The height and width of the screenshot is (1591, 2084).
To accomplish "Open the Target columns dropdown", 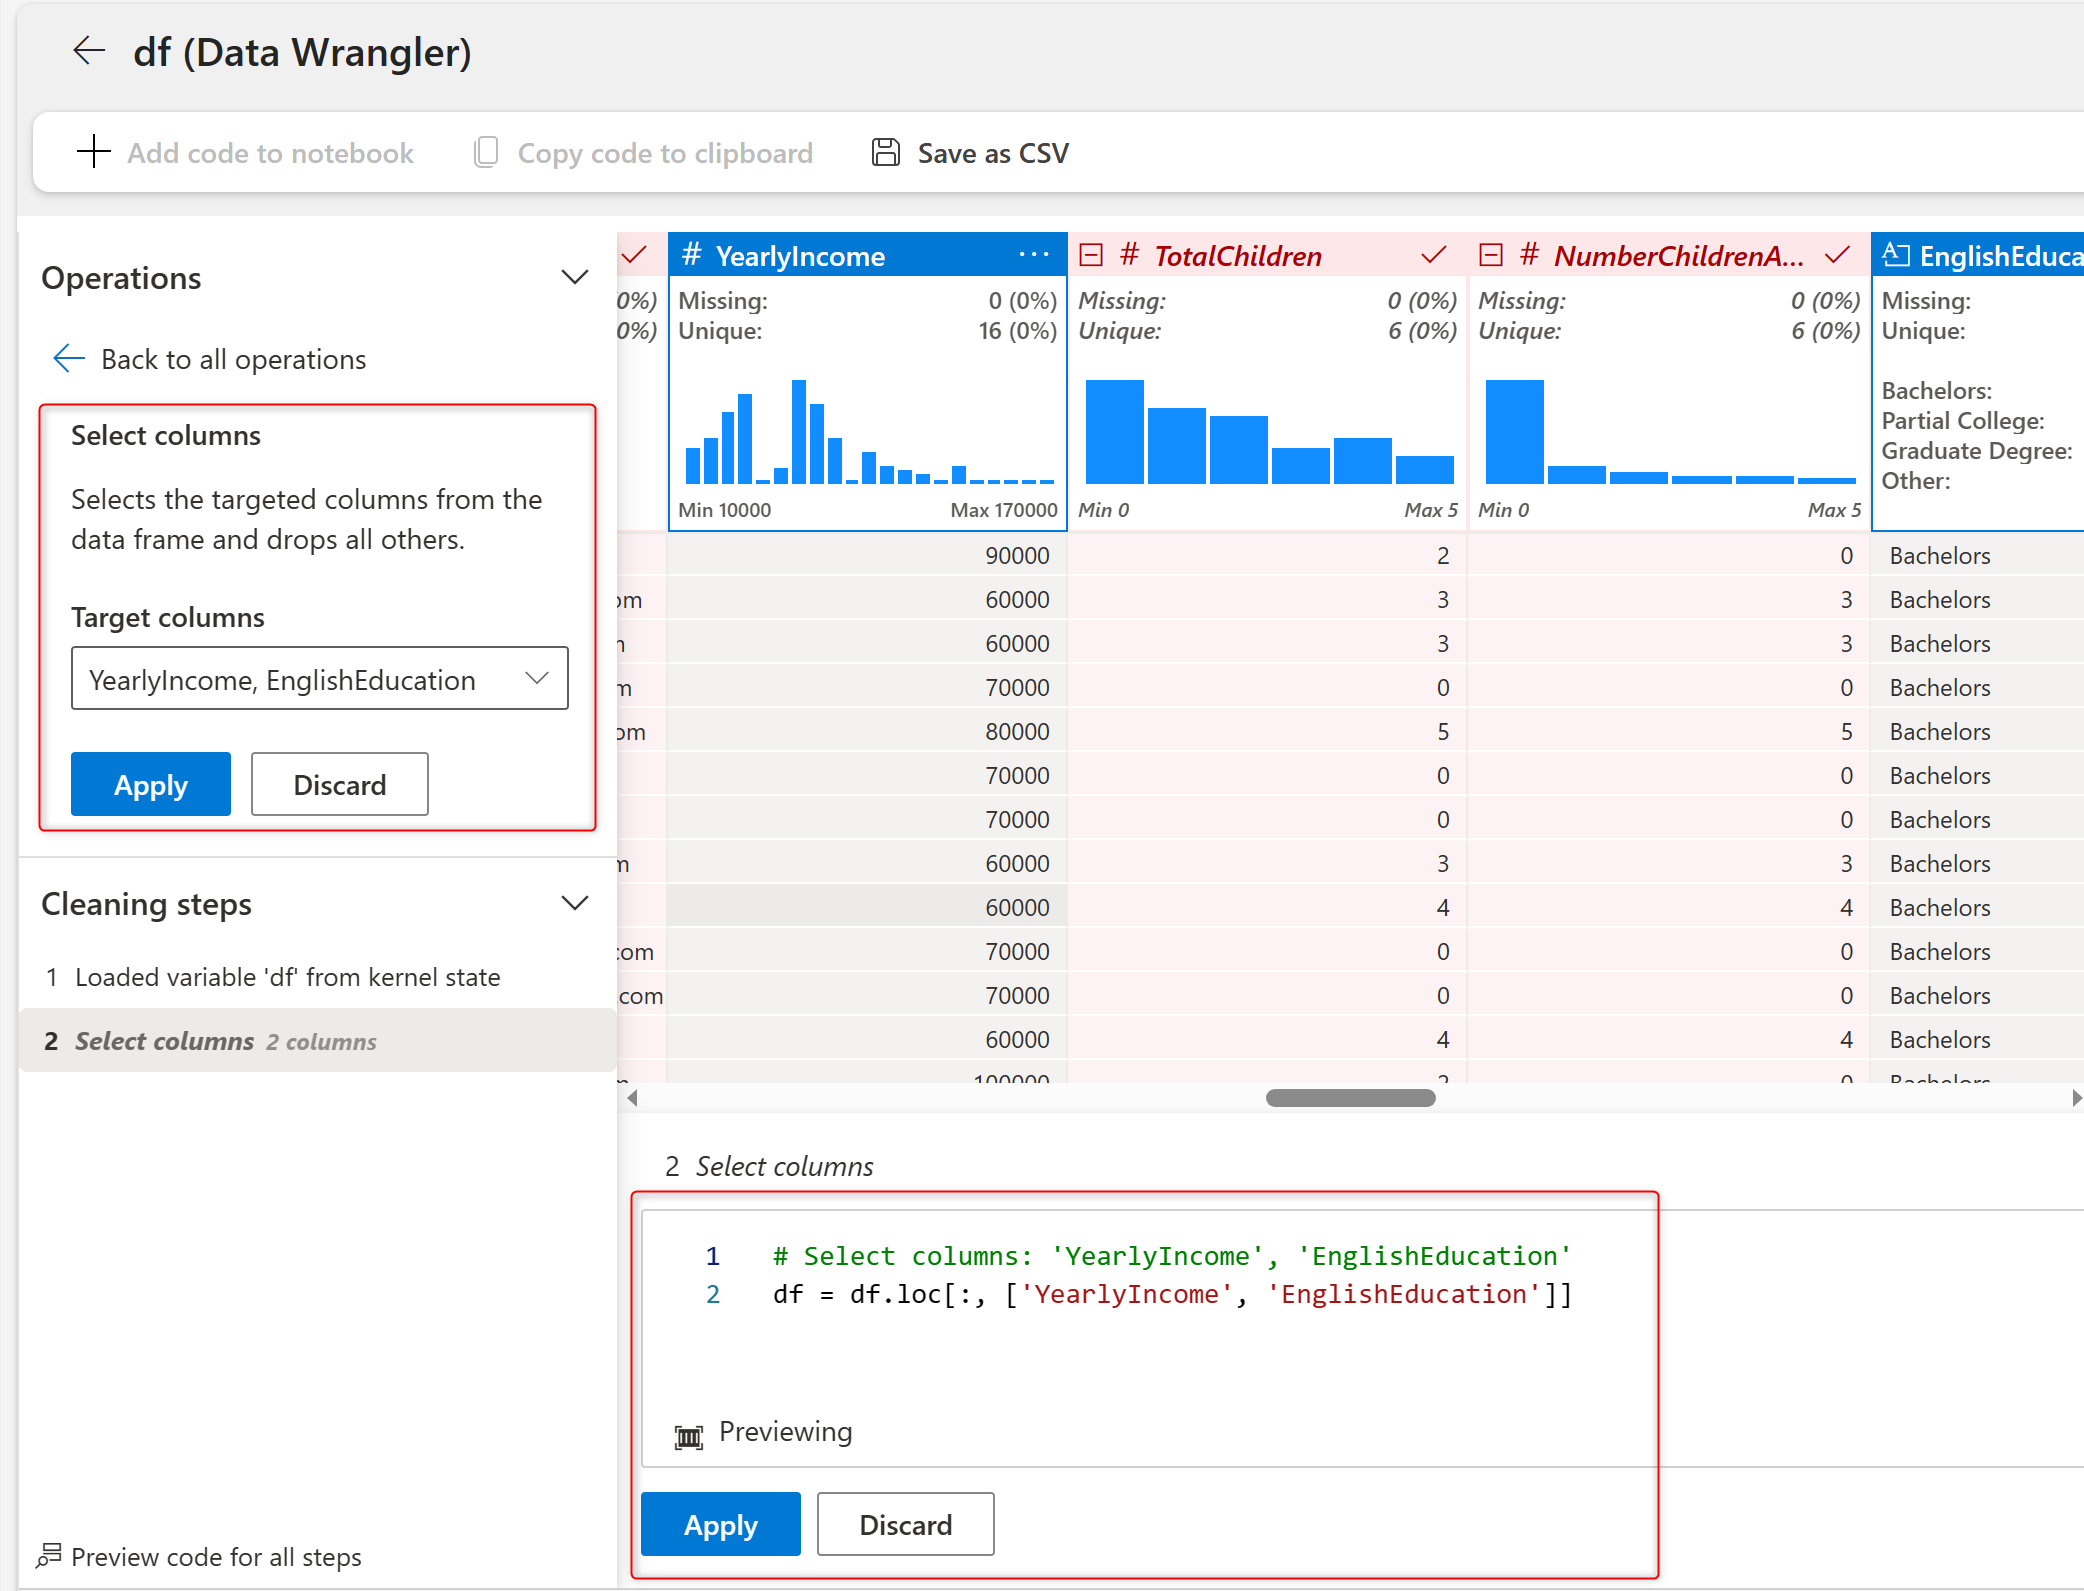I will pos(319,679).
